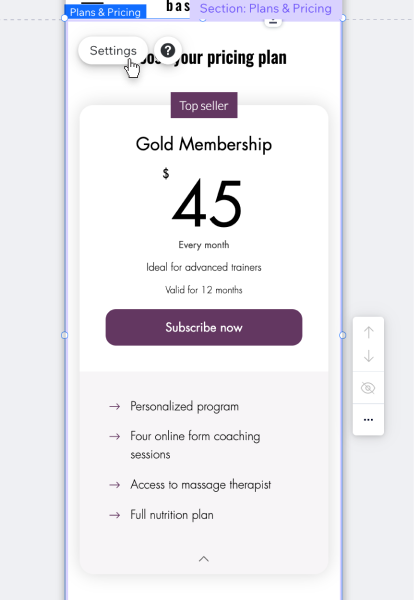414x600 pixels.
Task: Select the Section: Plans & Pricing label
Action: [x=266, y=8]
